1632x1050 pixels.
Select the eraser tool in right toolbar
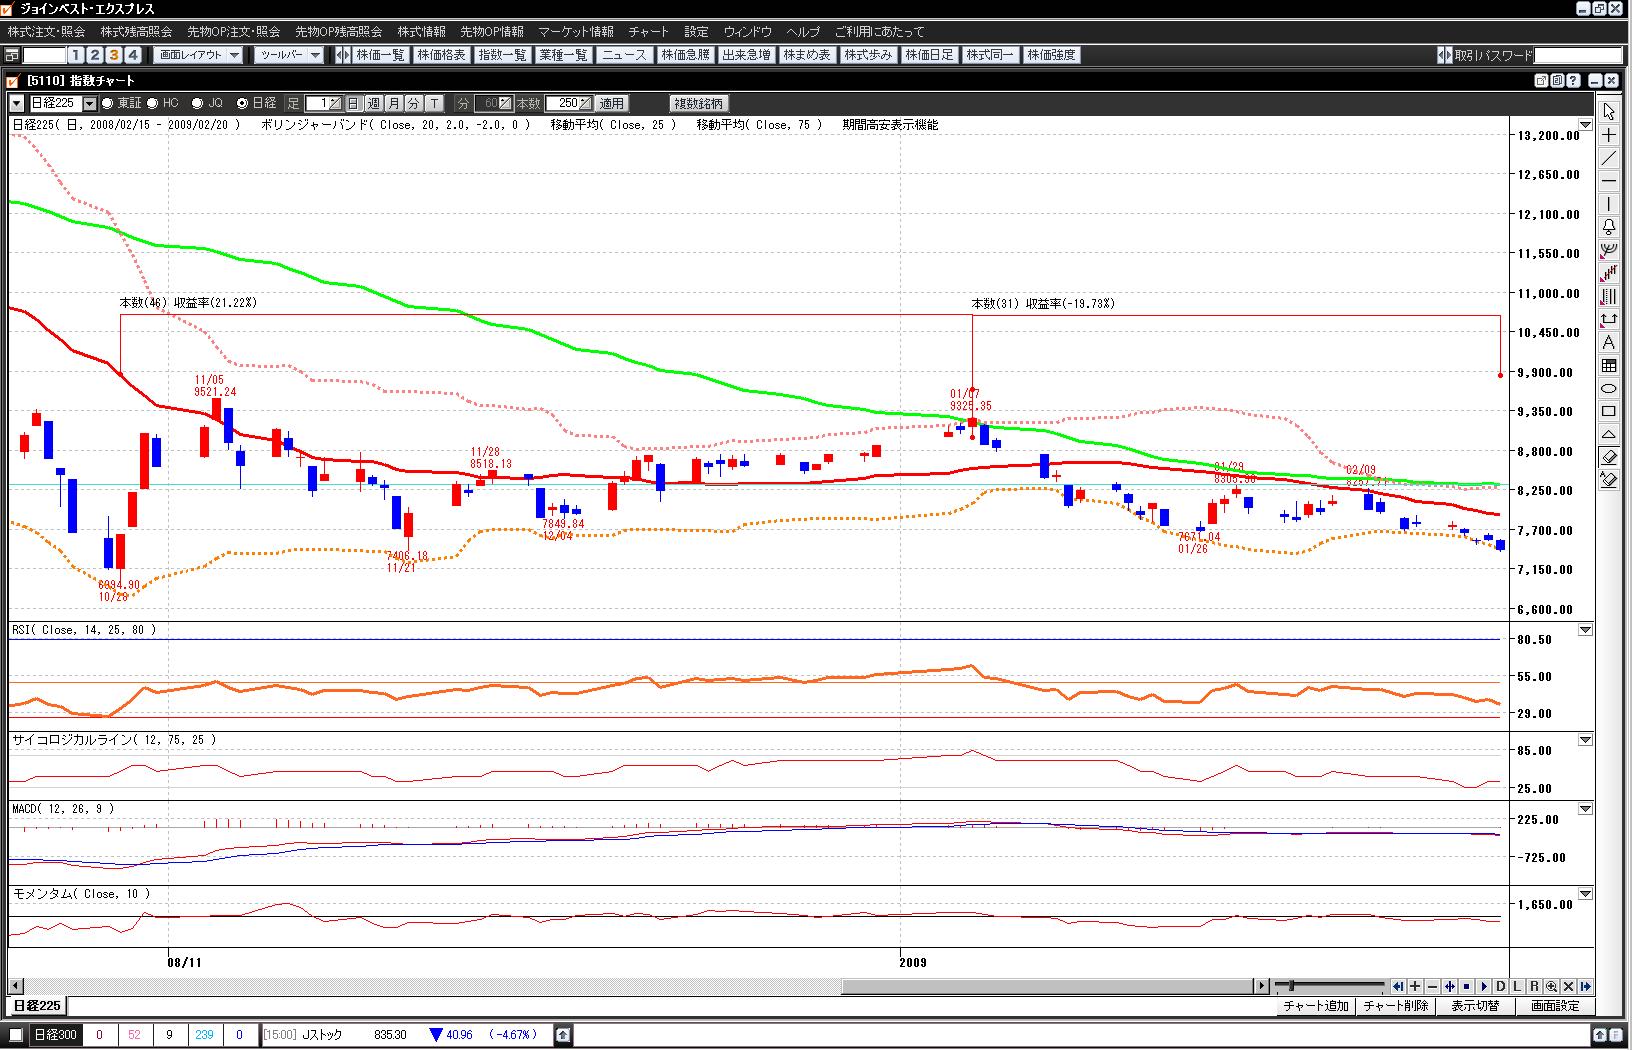1608,457
